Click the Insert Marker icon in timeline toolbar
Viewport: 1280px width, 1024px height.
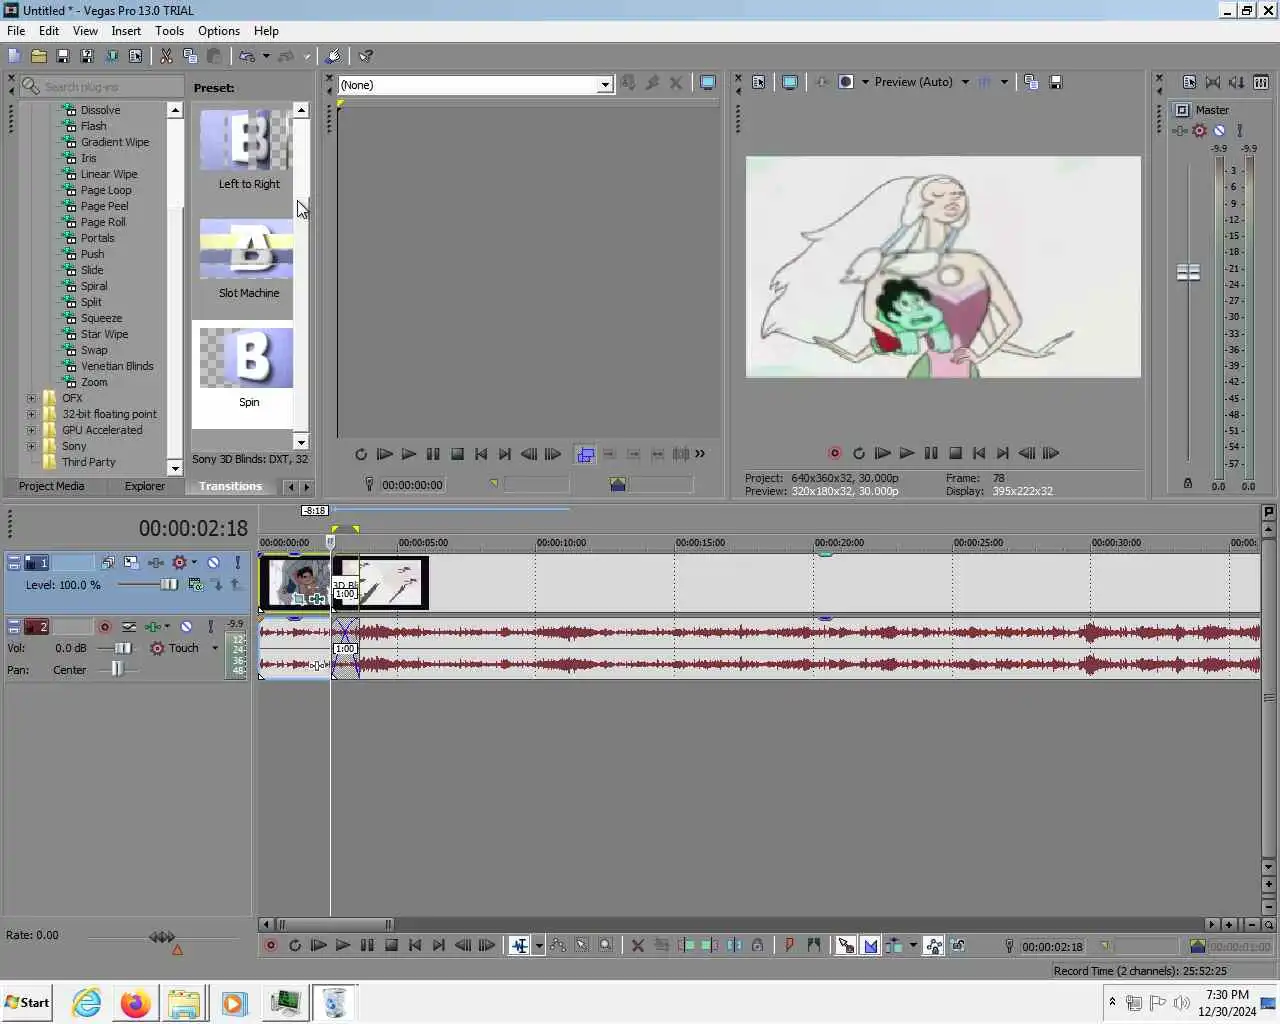789,945
